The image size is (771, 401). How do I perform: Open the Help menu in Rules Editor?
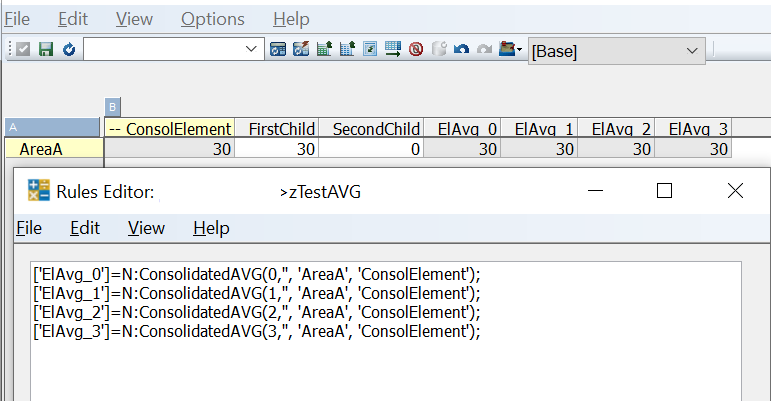[x=211, y=228]
